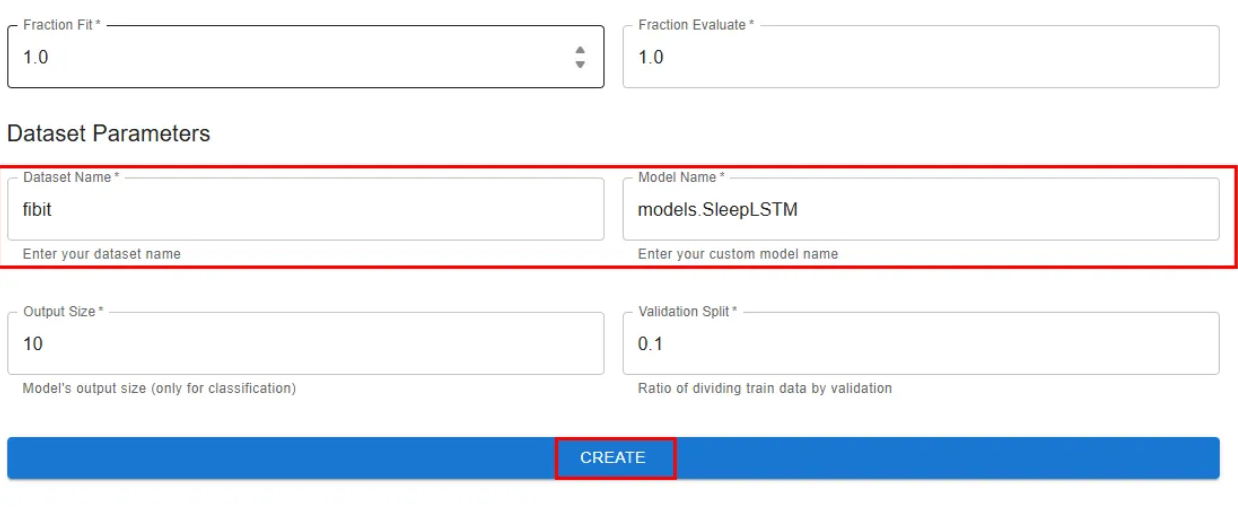The width and height of the screenshot is (1238, 507).
Task: Click the model's output size helper text
Action: 159,388
